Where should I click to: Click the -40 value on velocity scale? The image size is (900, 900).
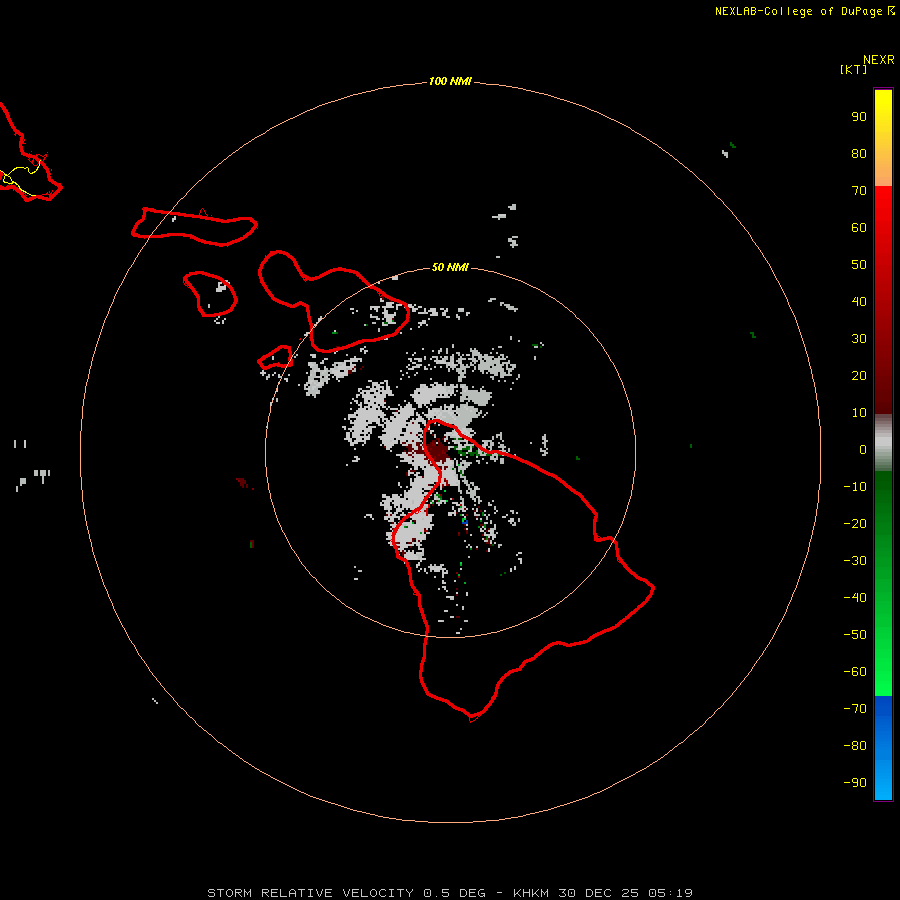pyautogui.click(x=855, y=598)
